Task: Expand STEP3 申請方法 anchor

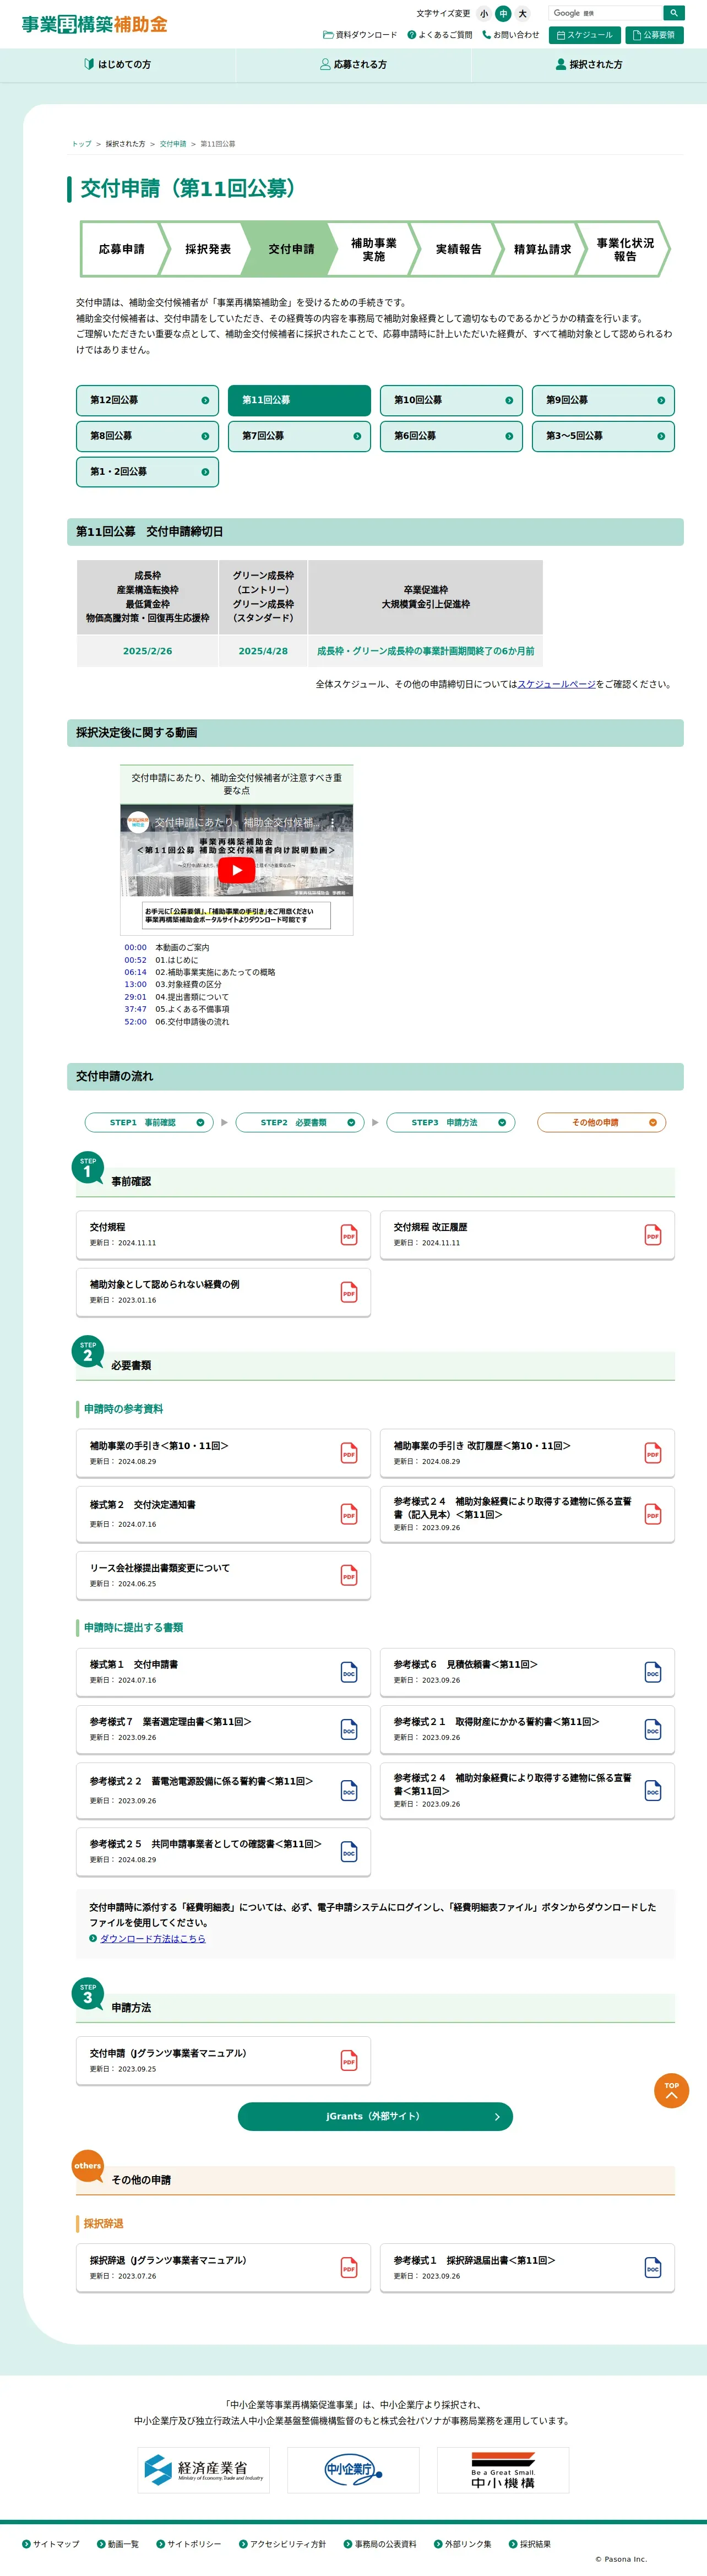Action: [x=450, y=1123]
